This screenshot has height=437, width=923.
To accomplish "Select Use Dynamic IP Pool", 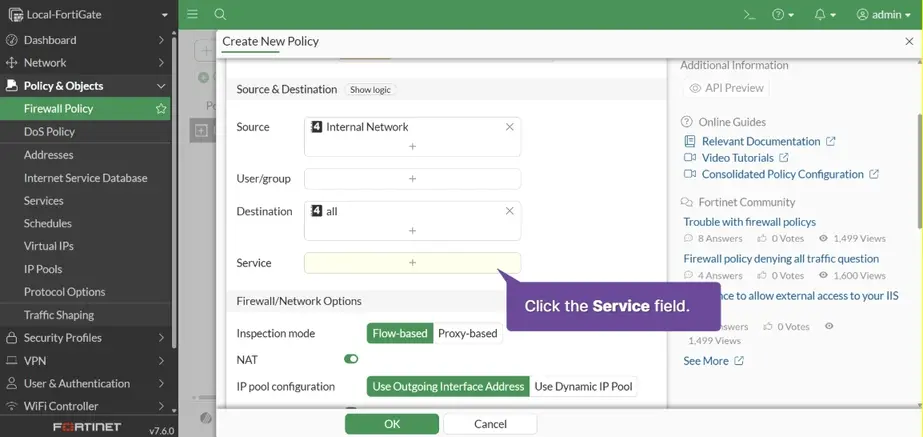I will [x=583, y=387].
